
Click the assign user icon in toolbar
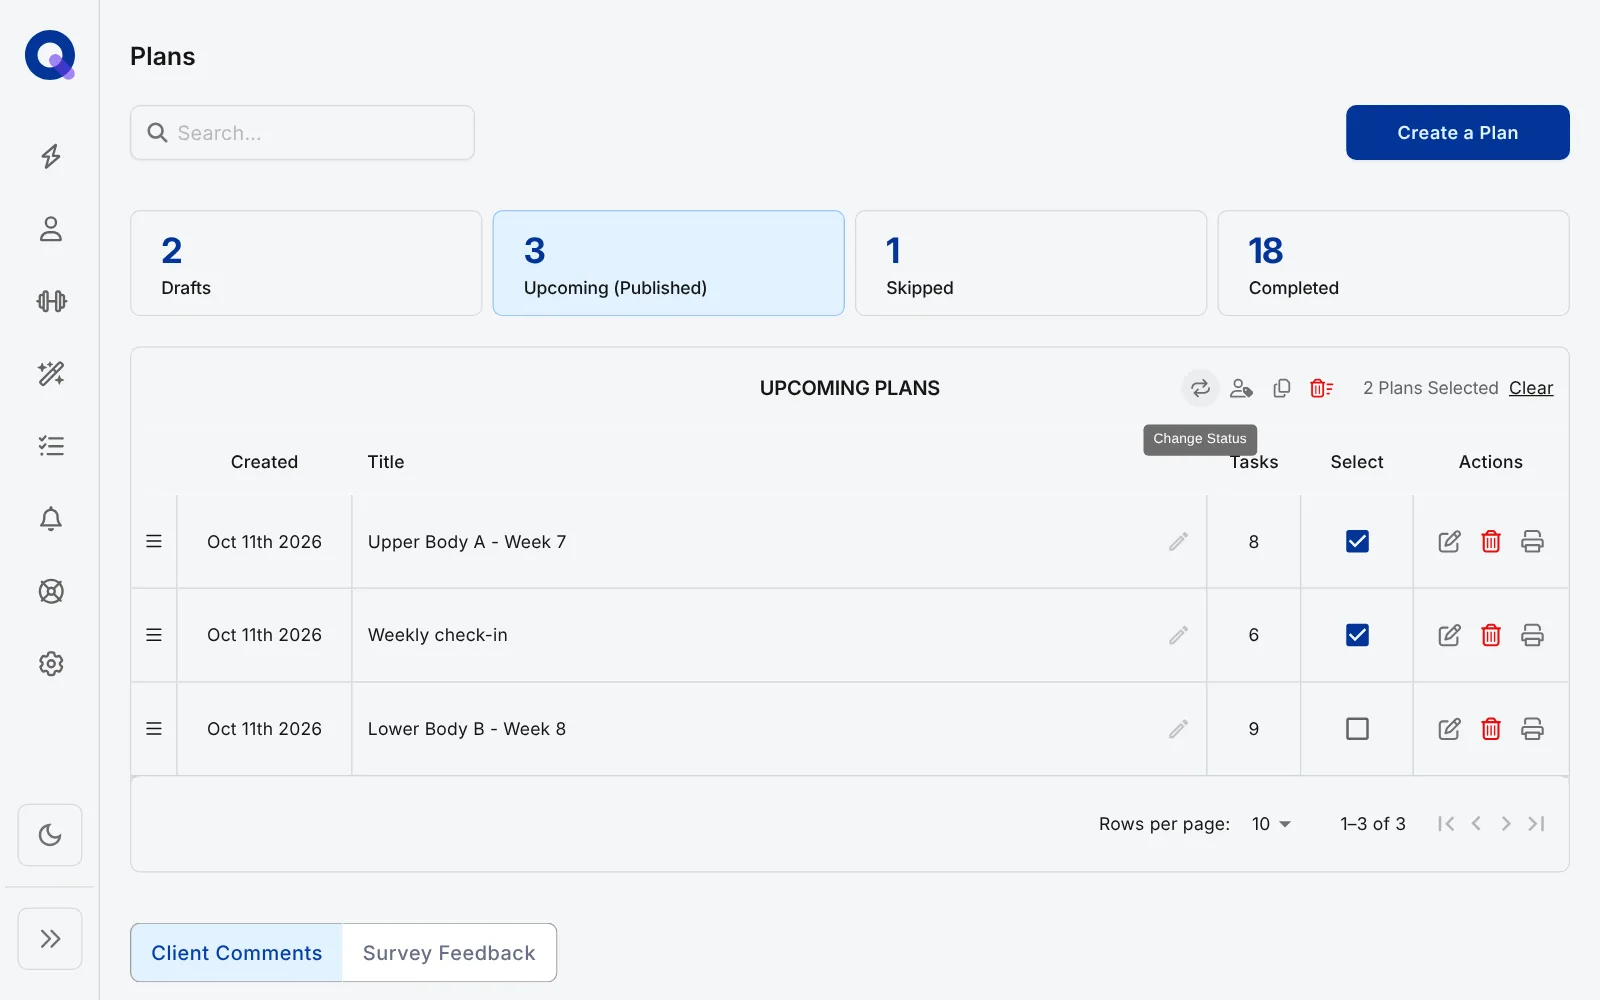[1241, 388]
